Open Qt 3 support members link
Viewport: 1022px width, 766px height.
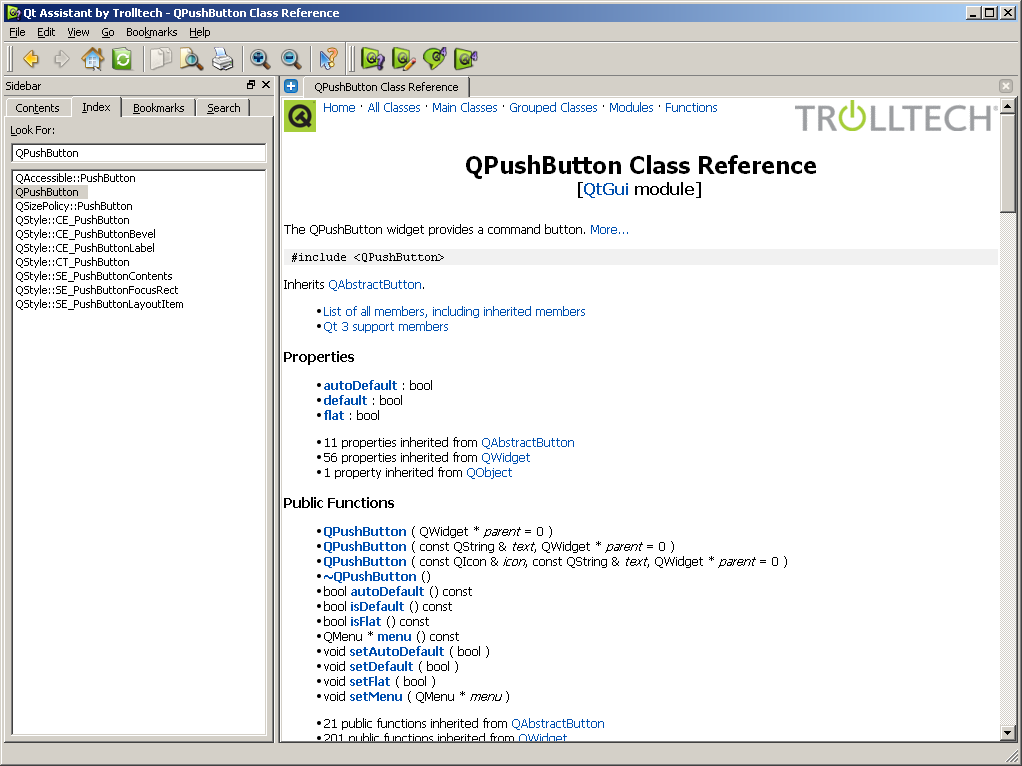[x=386, y=327]
